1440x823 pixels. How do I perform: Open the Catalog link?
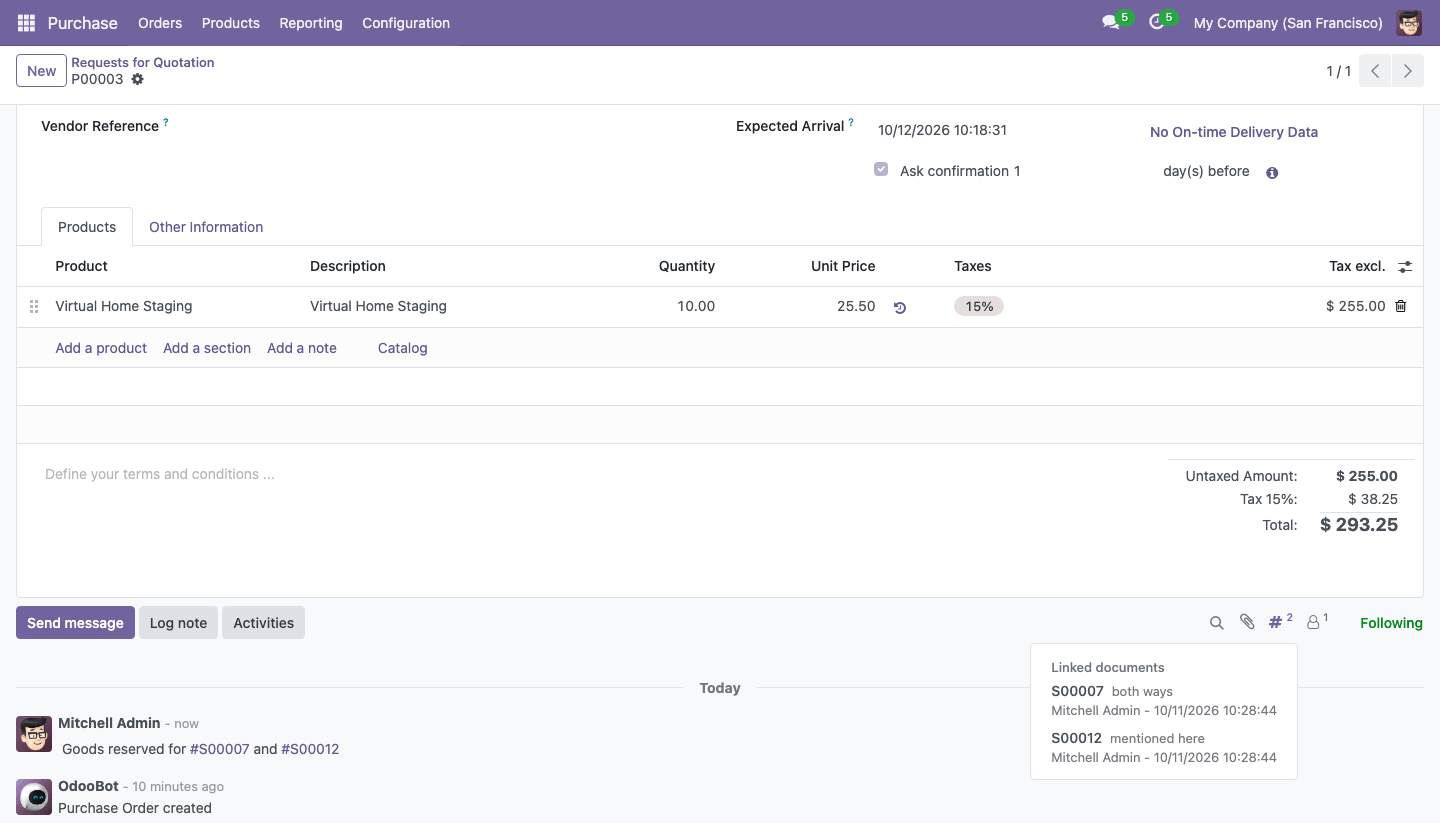pyautogui.click(x=403, y=348)
